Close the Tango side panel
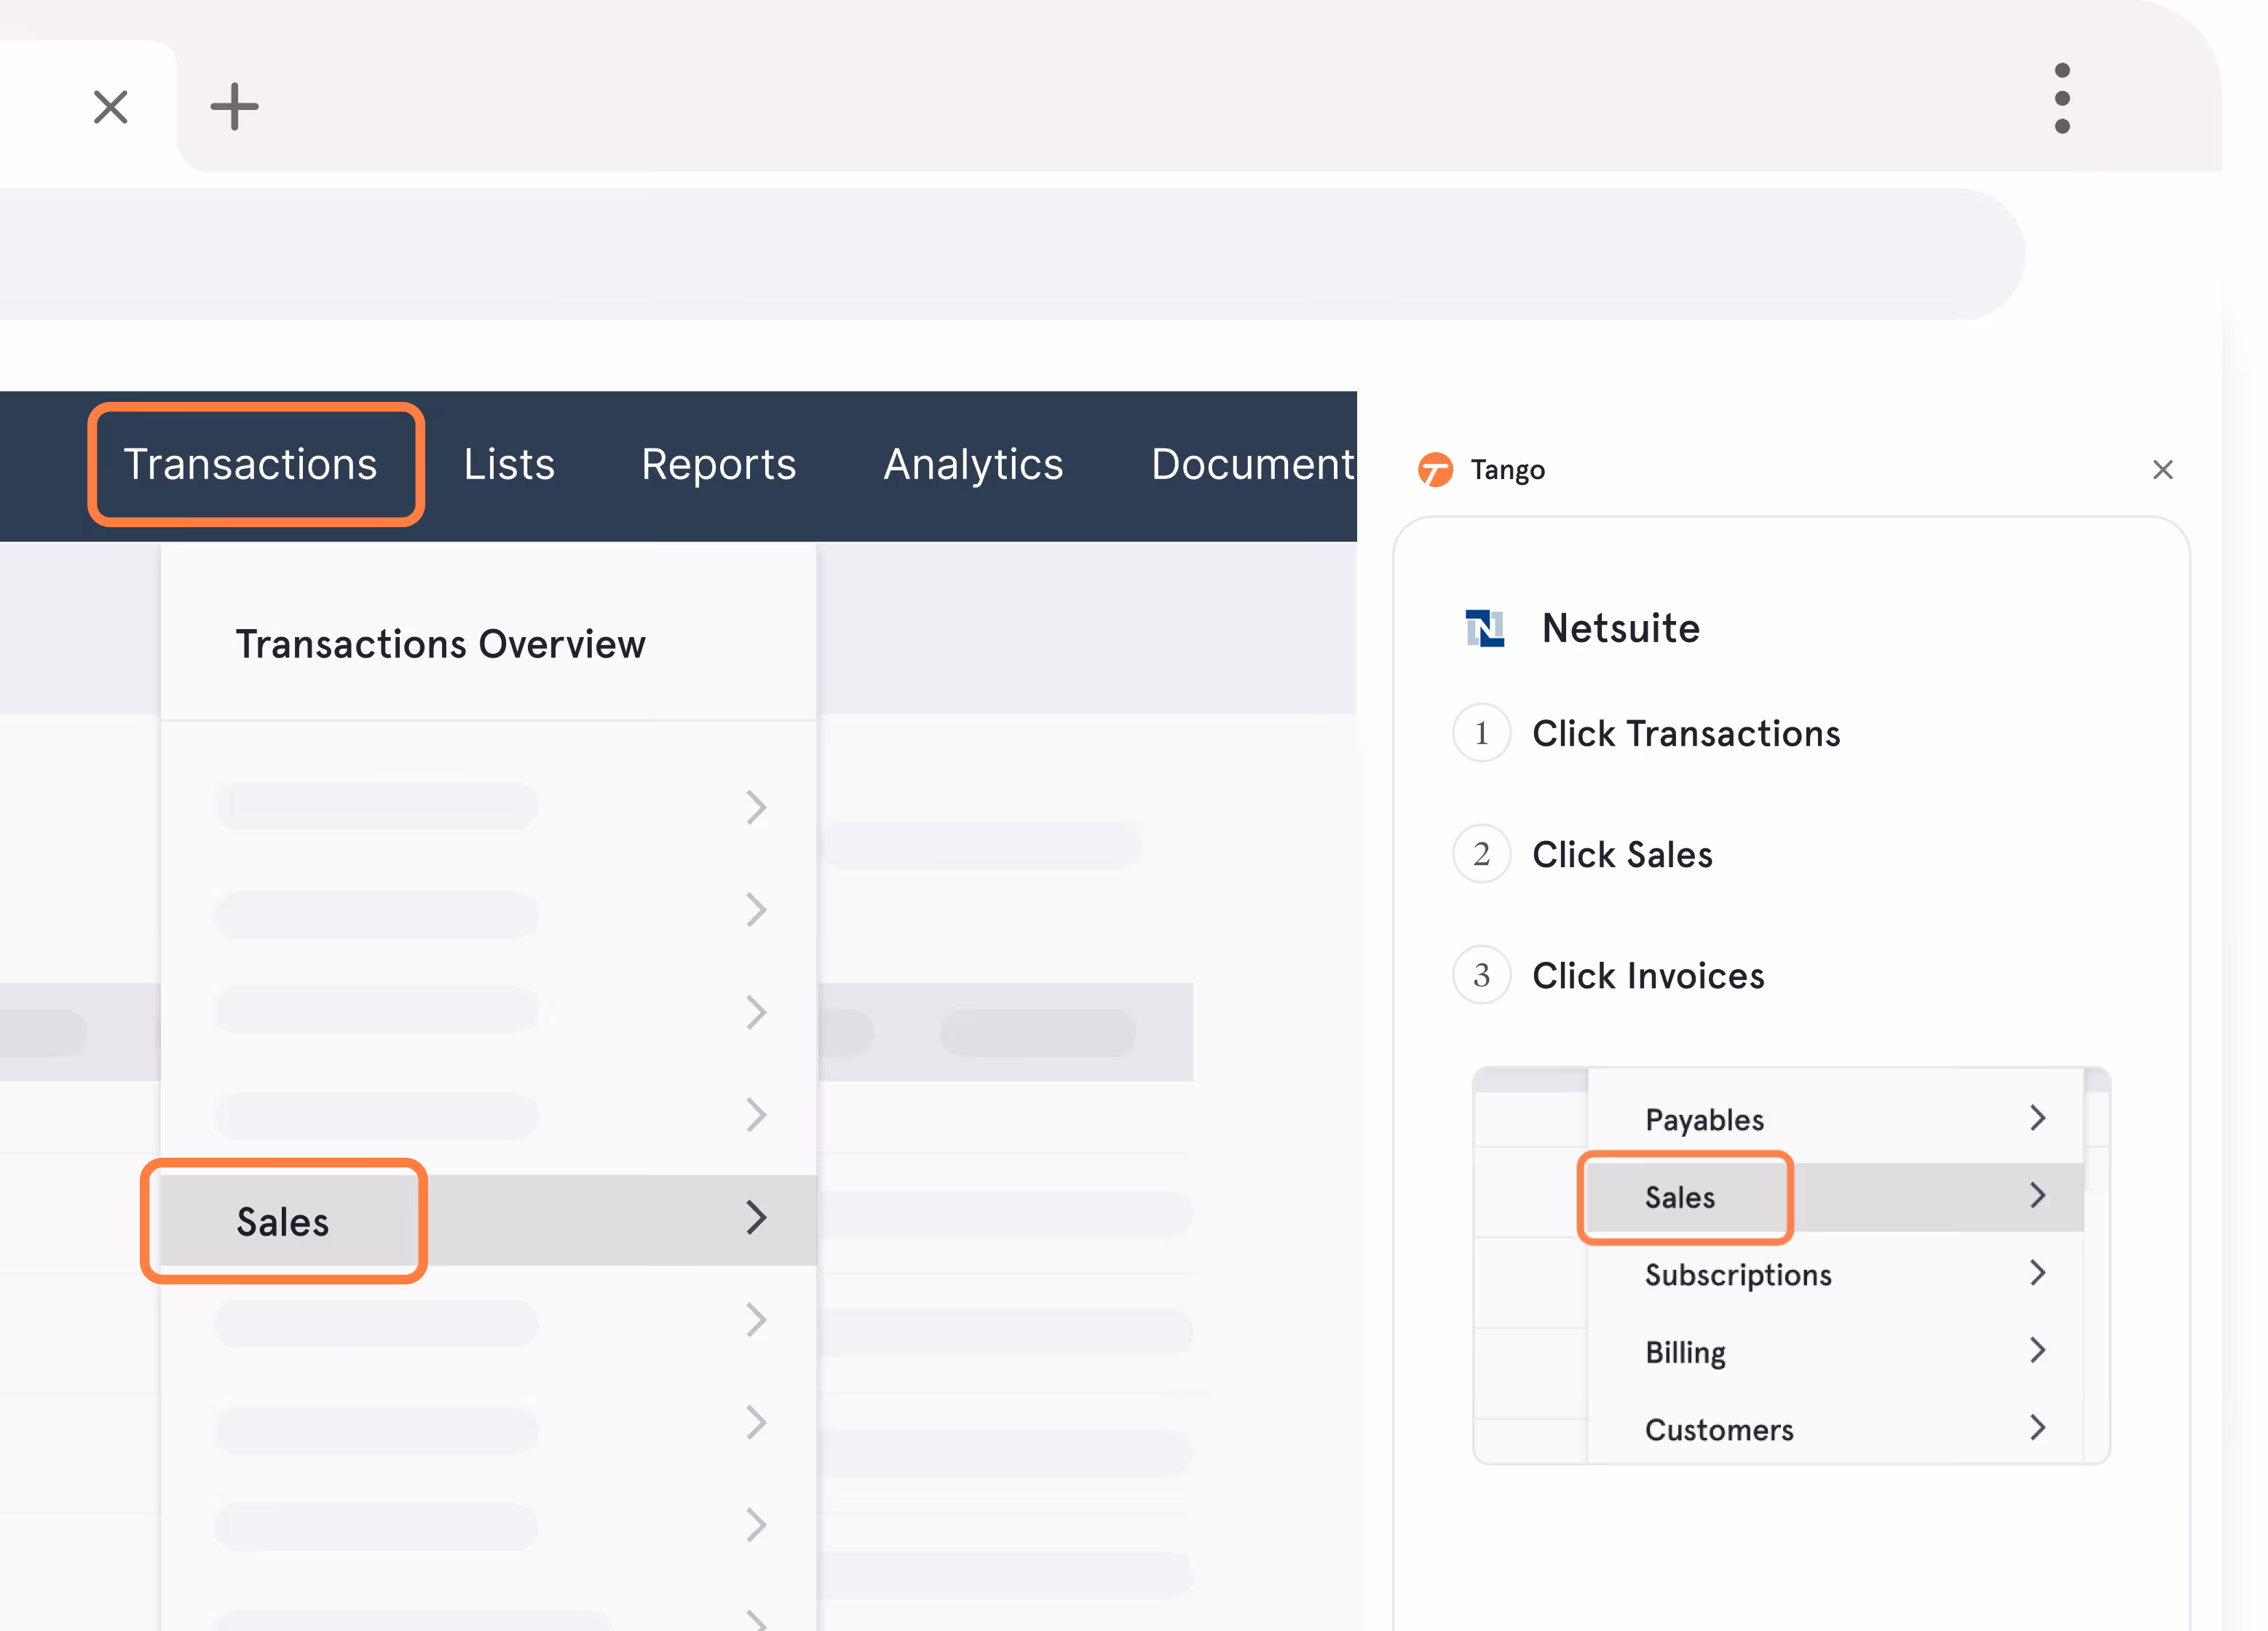This screenshot has height=1631, width=2268. click(2162, 469)
